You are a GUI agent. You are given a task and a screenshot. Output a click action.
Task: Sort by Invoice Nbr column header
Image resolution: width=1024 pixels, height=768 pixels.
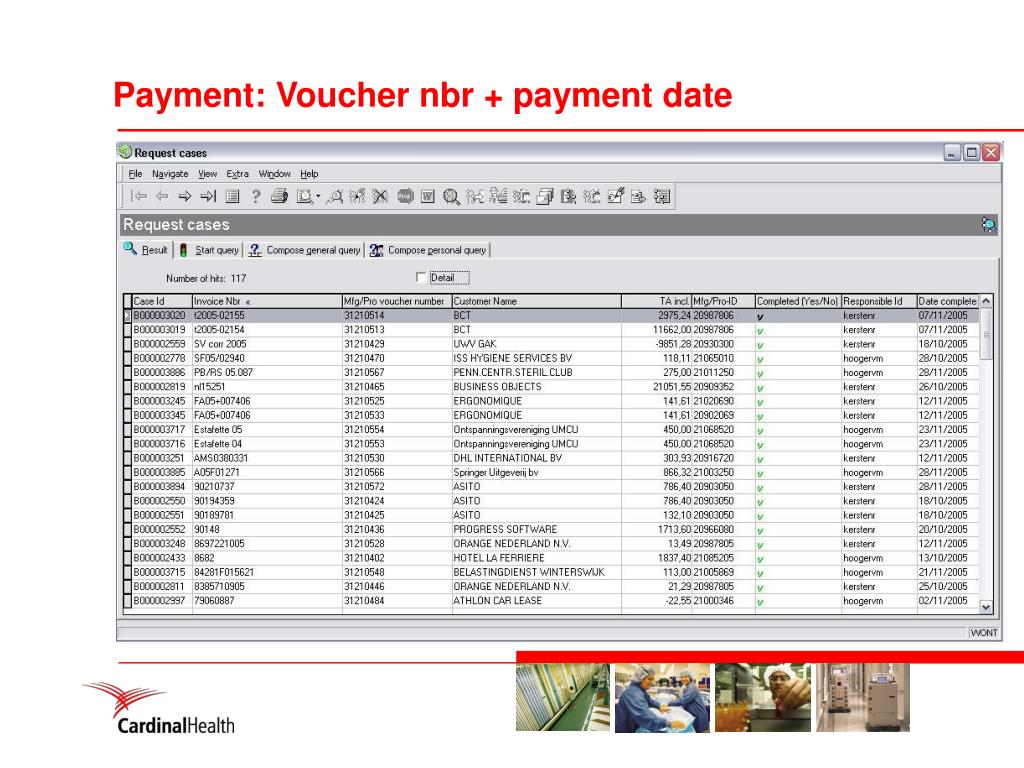266,301
